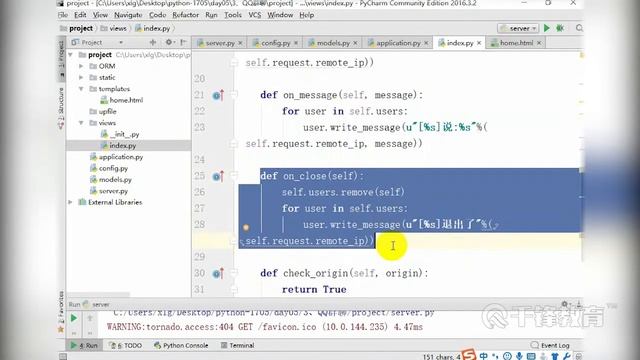Select the upfile folder in tree
Screen dimensions: 640x360
click(103, 111)
